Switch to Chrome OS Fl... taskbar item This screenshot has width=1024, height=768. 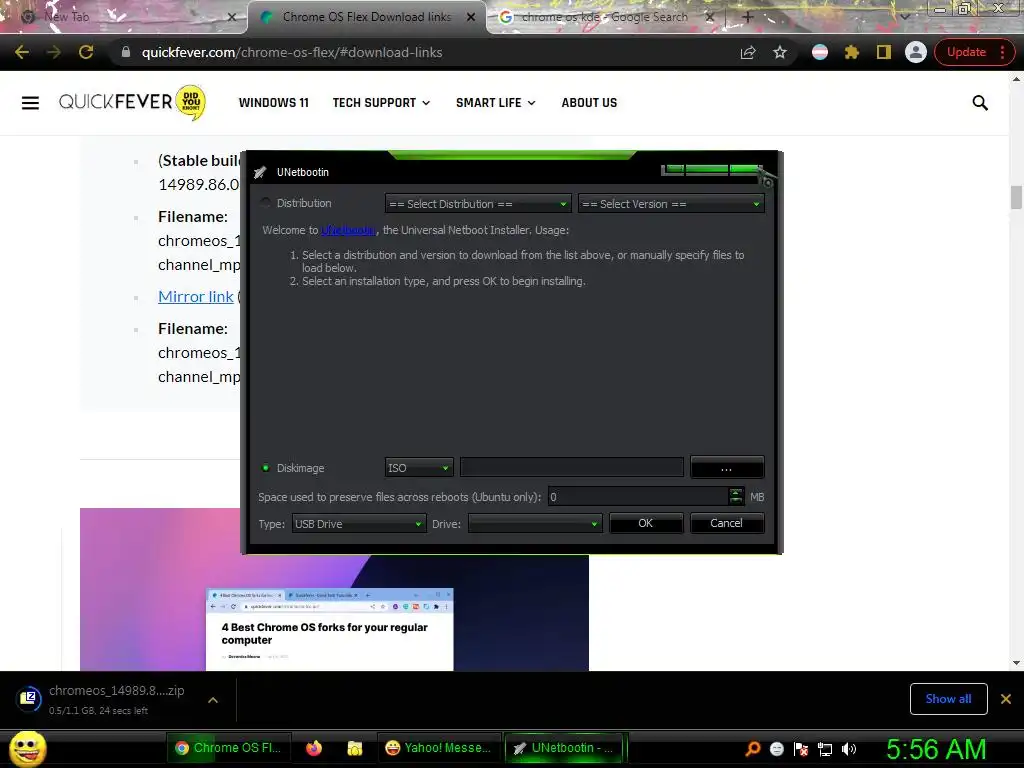(228, 748)
